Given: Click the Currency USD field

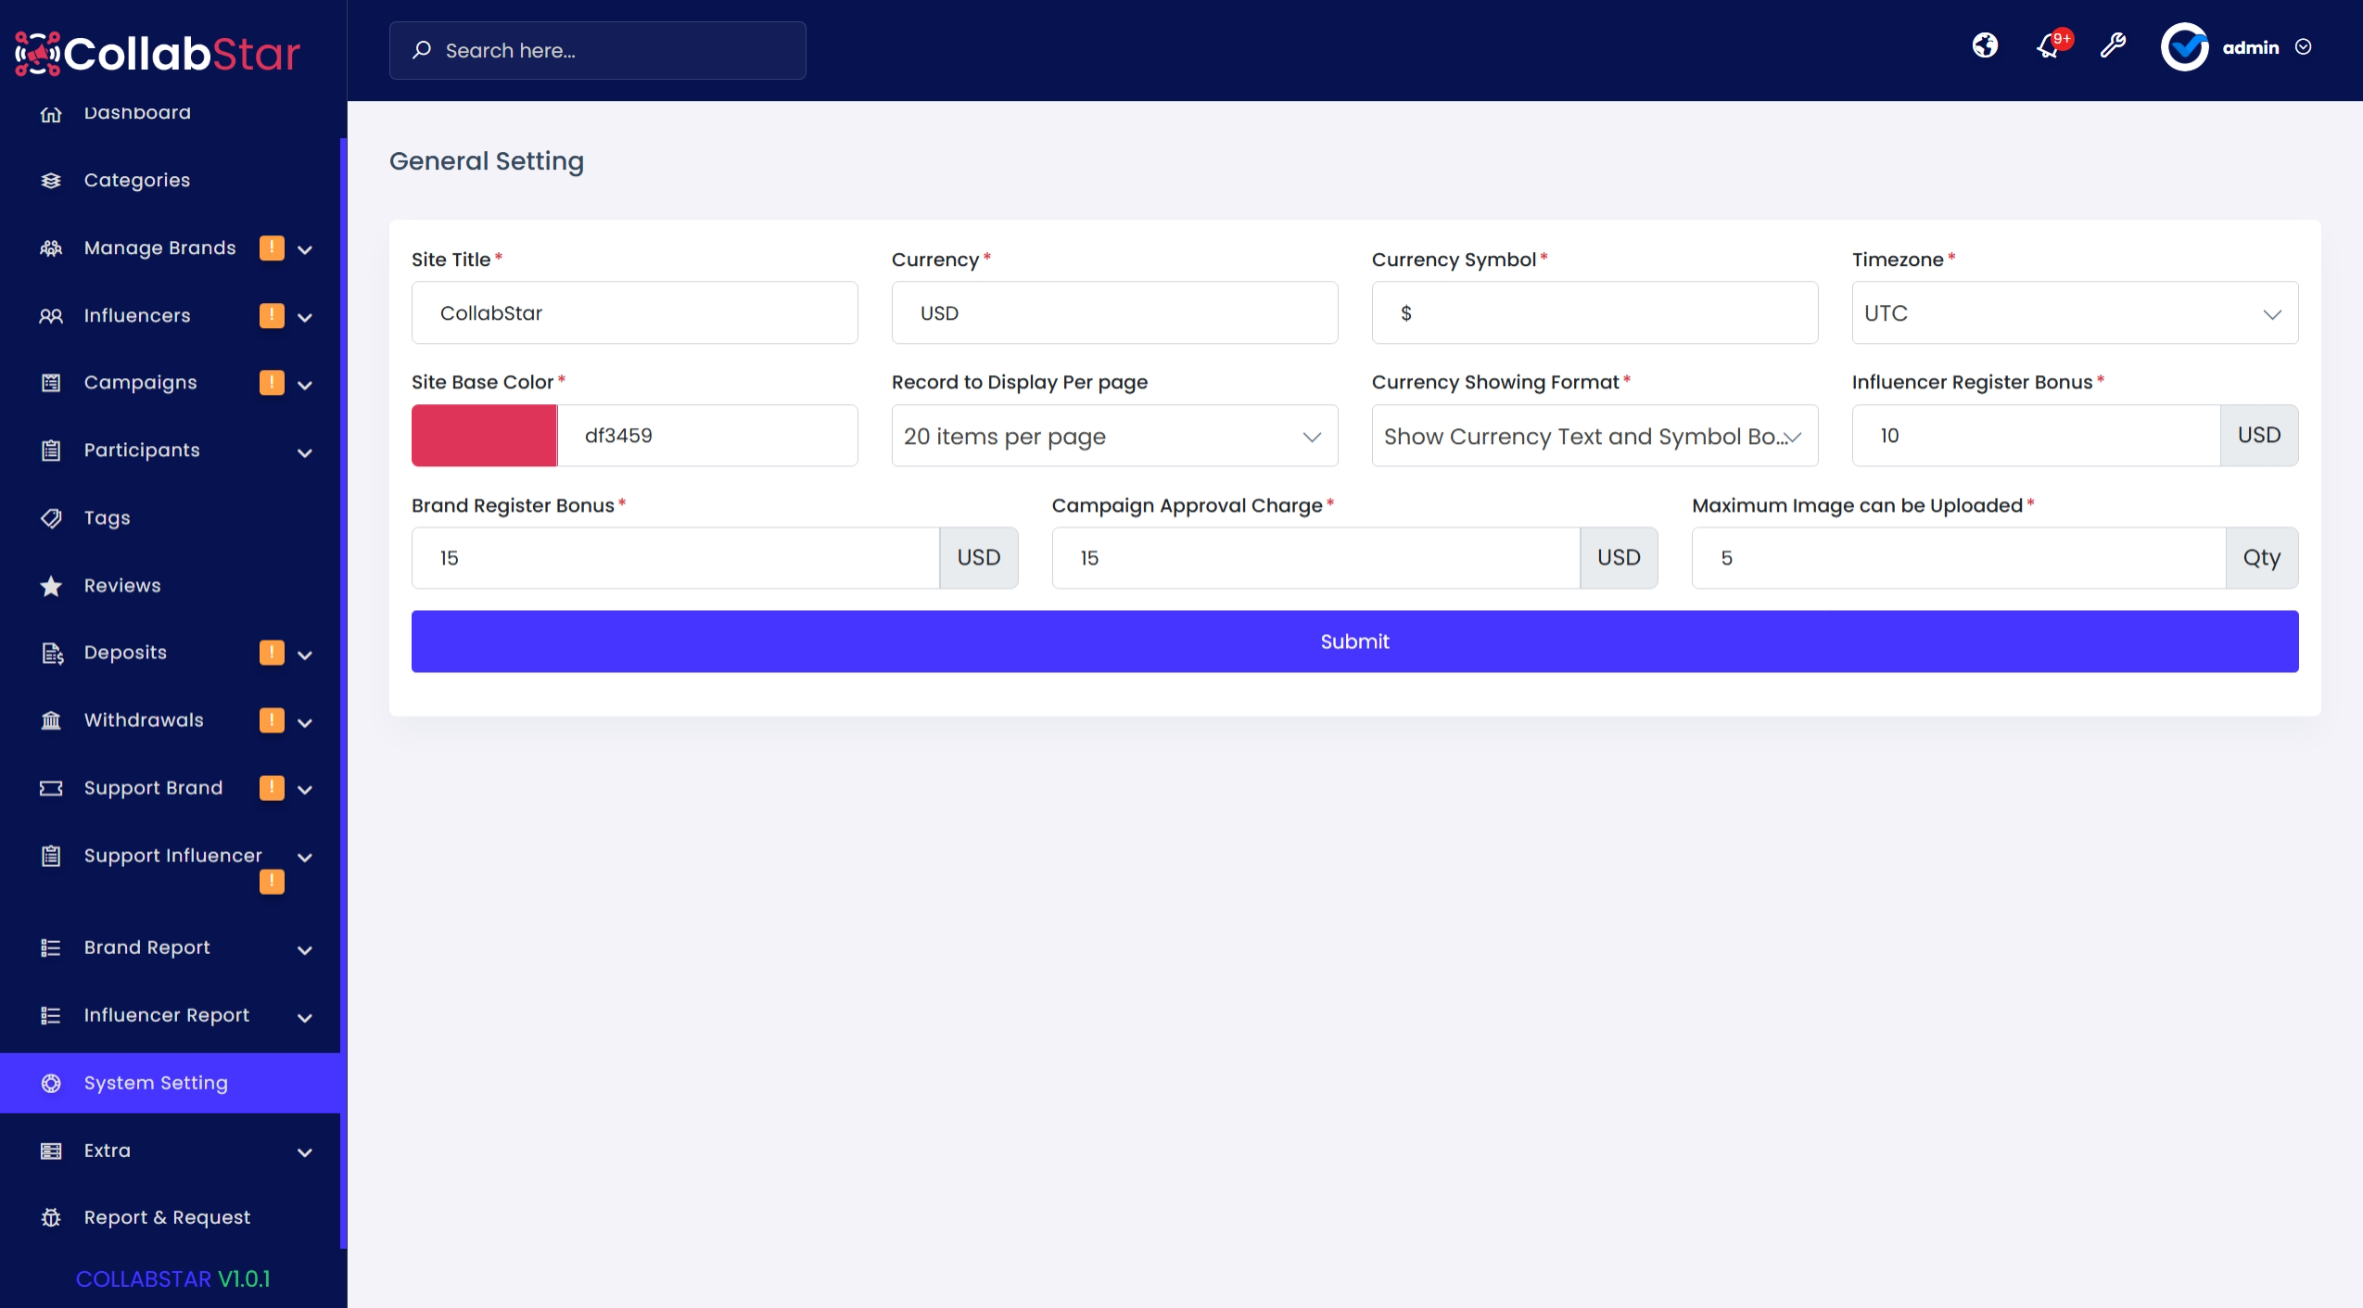Looking at the screenshot, I should [1114, 313].
